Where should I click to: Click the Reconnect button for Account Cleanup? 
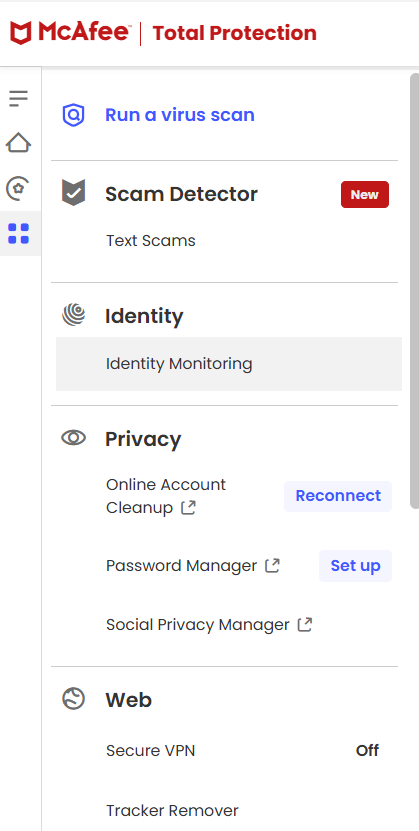point(338,496)
